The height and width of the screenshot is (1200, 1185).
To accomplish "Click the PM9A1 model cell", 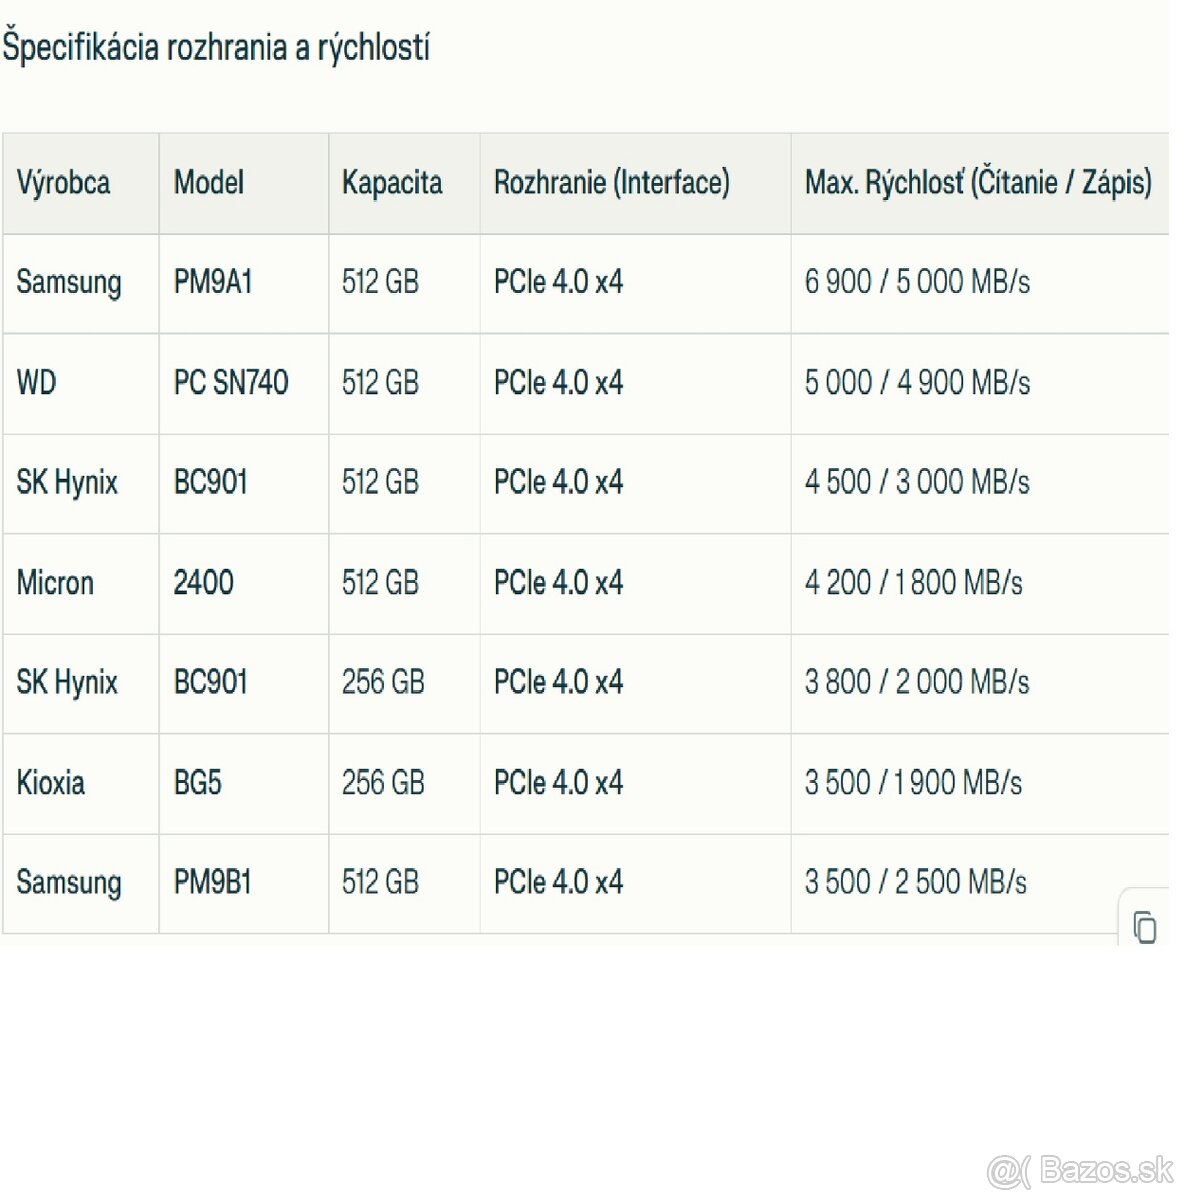I will coord(213,283).
